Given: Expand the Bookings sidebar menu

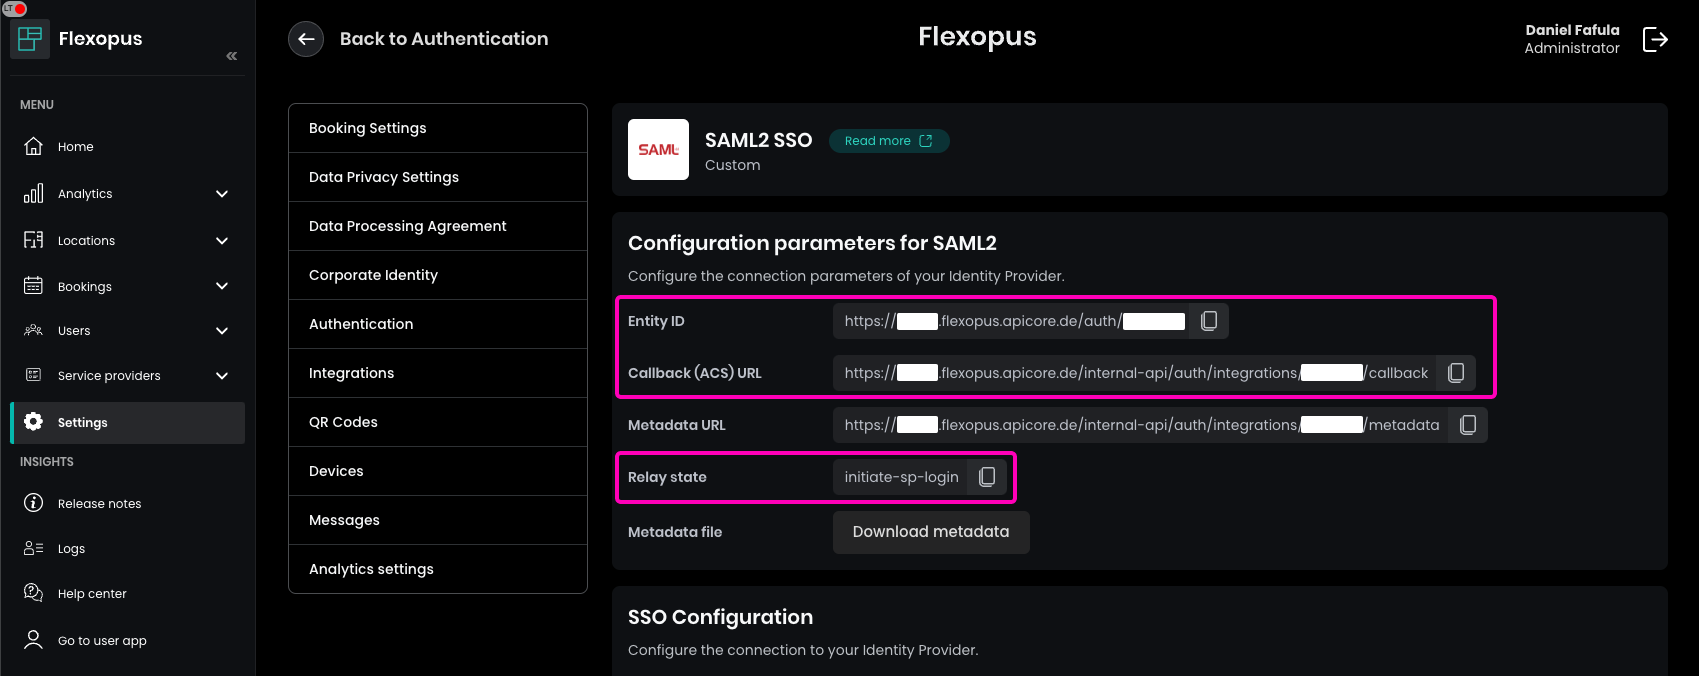Looking at the screenshot, I should pyautogui.click(x=222, y=287).
